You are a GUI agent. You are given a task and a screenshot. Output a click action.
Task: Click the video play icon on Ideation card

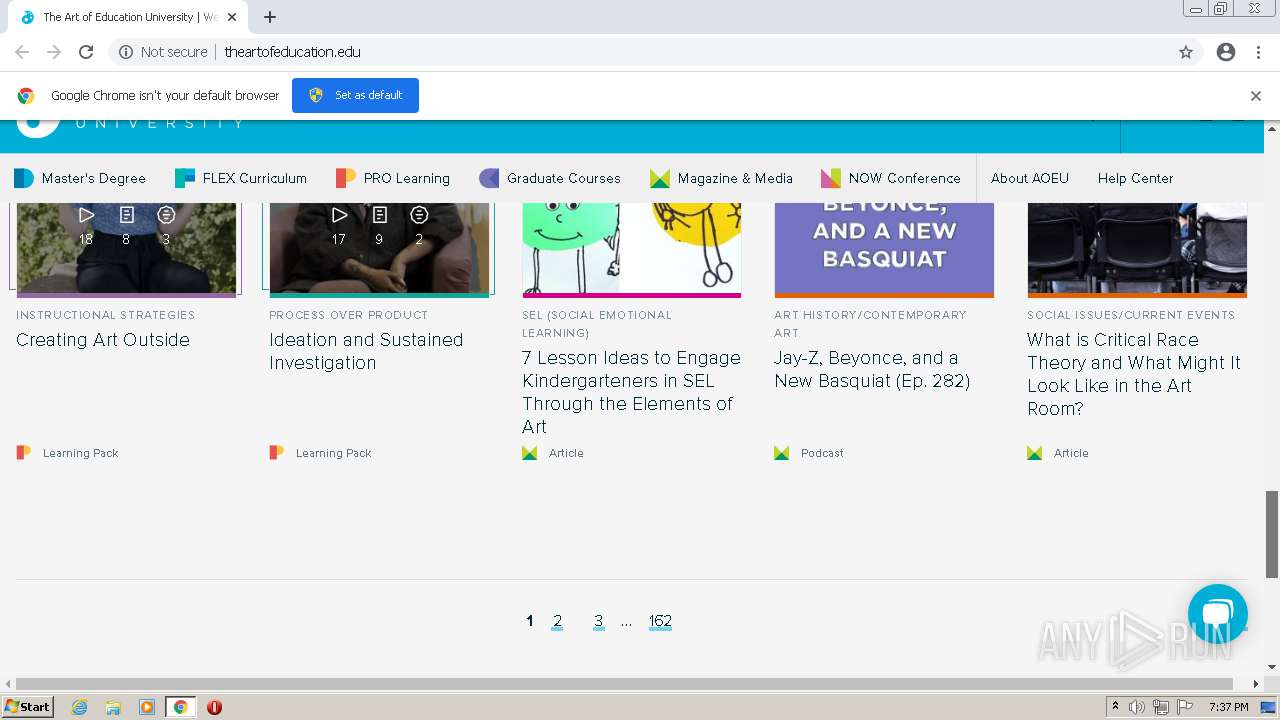pos(339,215)
